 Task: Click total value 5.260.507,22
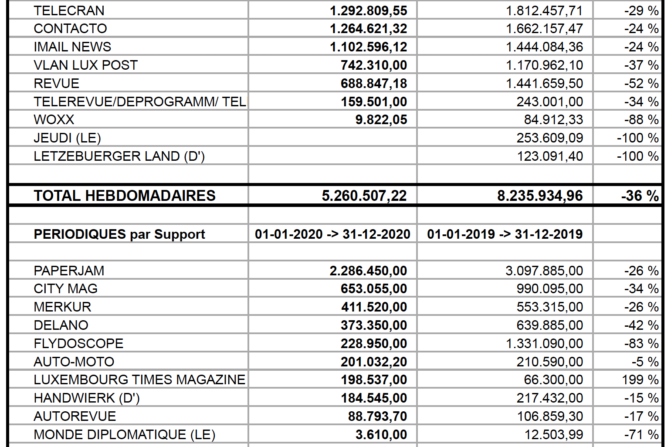click(x=365, y=196)
